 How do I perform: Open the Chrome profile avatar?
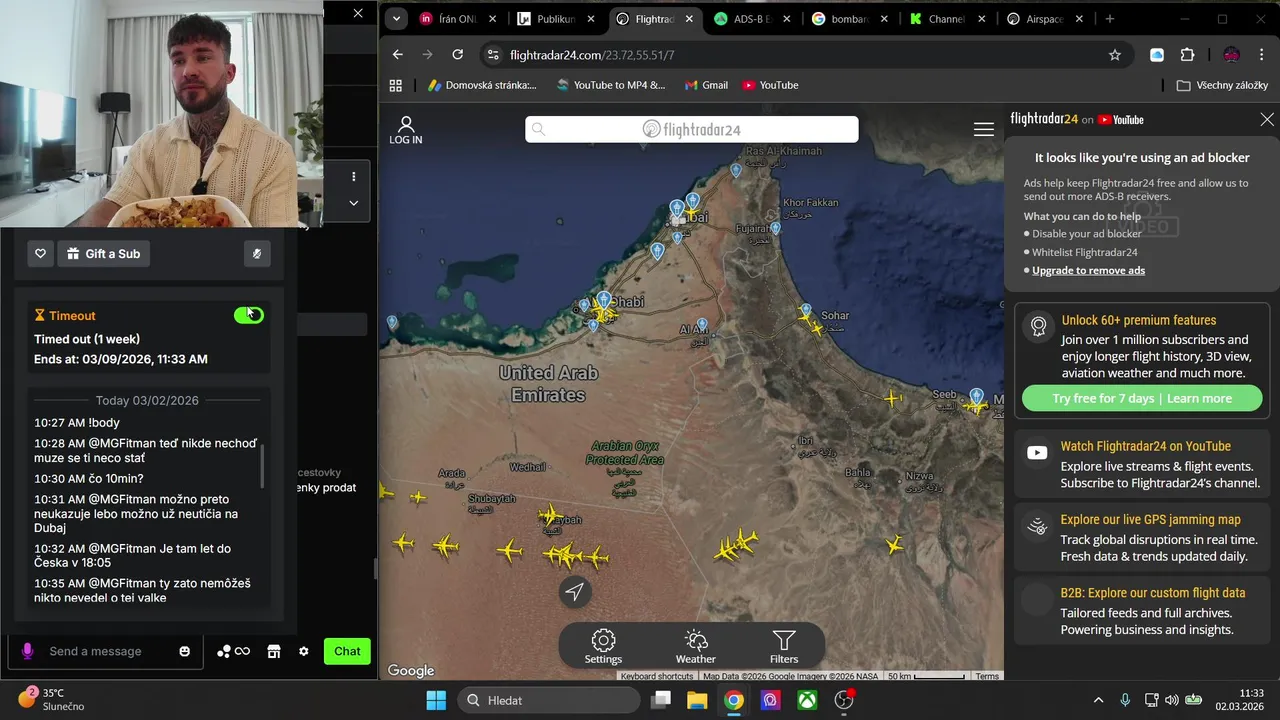pos(1231,55)
